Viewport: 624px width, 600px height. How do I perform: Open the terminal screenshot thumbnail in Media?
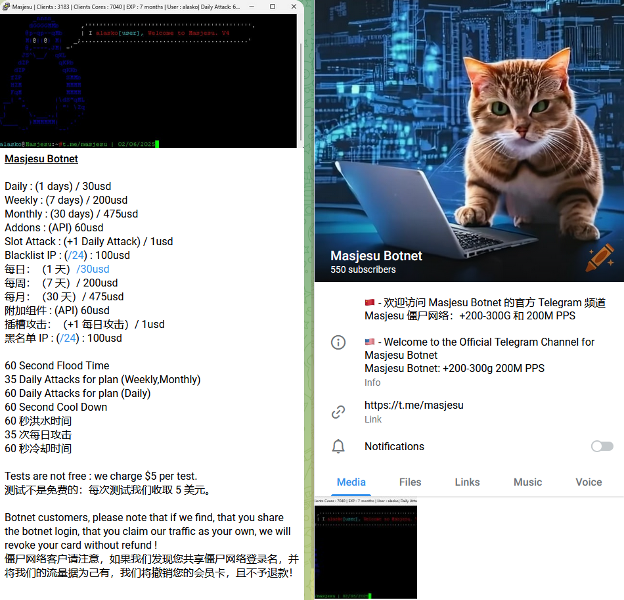[x=366, y=548]
